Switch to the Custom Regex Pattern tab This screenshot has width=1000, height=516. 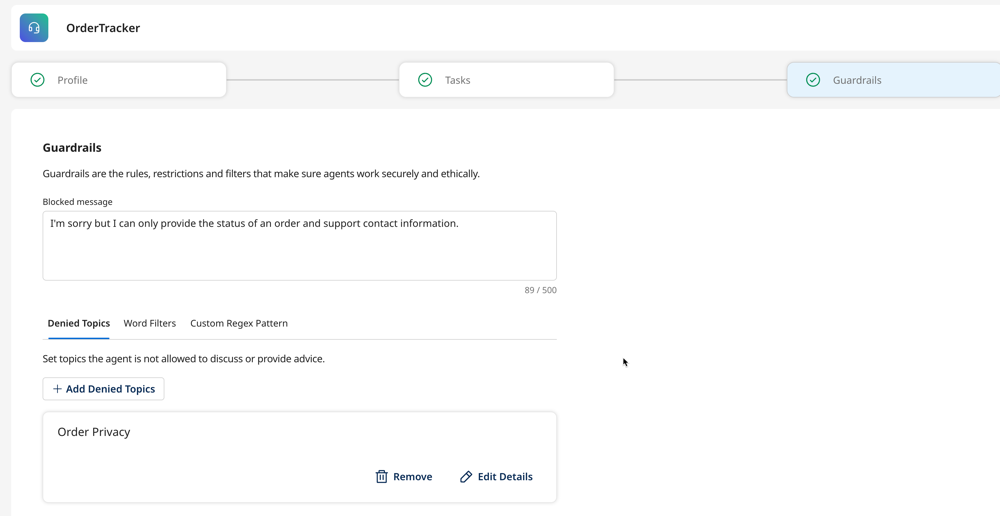pyautogui.click(x=239, y=323)
